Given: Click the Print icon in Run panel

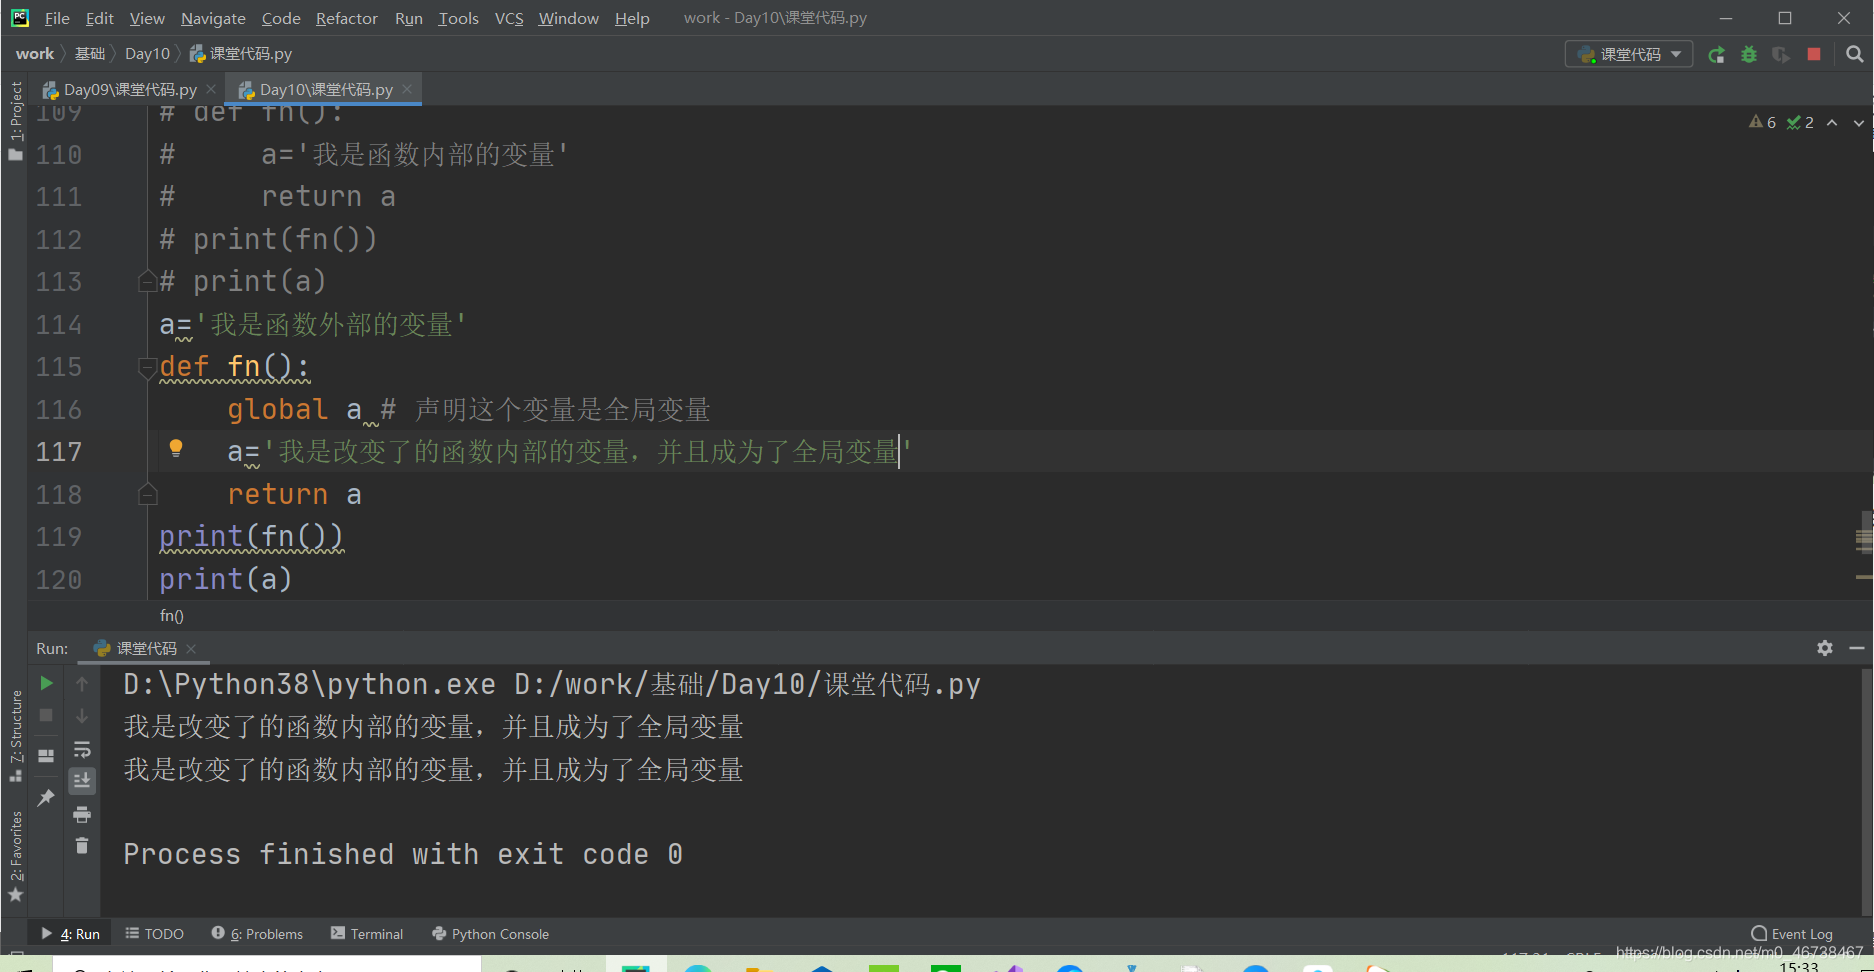Looking at the screenshot, I should 82,814.
